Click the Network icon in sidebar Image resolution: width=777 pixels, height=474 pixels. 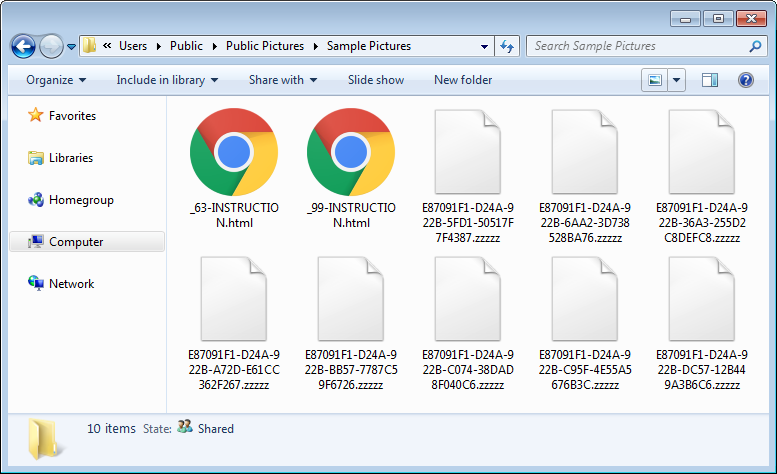[x=35, y=283]
